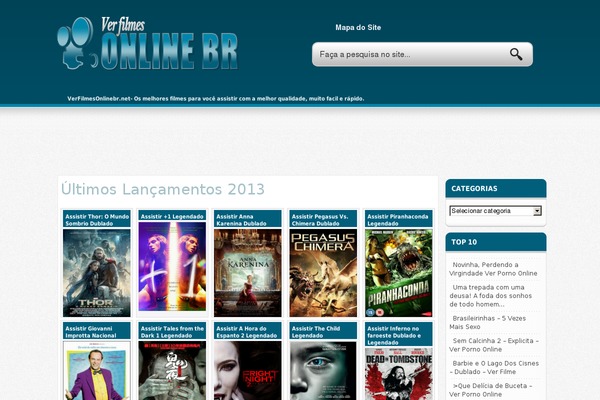Viewport: 600px width, 400px height.
Task: Open 'Assistir Piranhaconda Legendado' title link
Action: tap(397, 220)
